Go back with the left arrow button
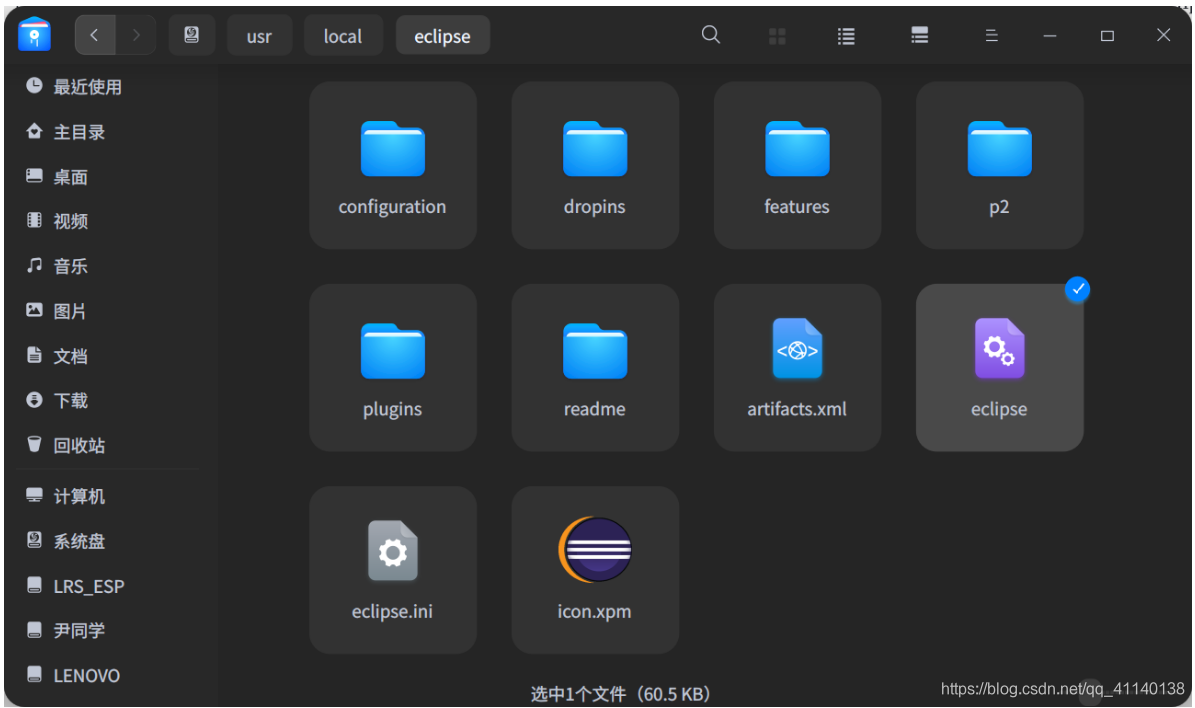The height and width of the screenshot is (708, 1195). pyautogui.click(x=95, y=35)
